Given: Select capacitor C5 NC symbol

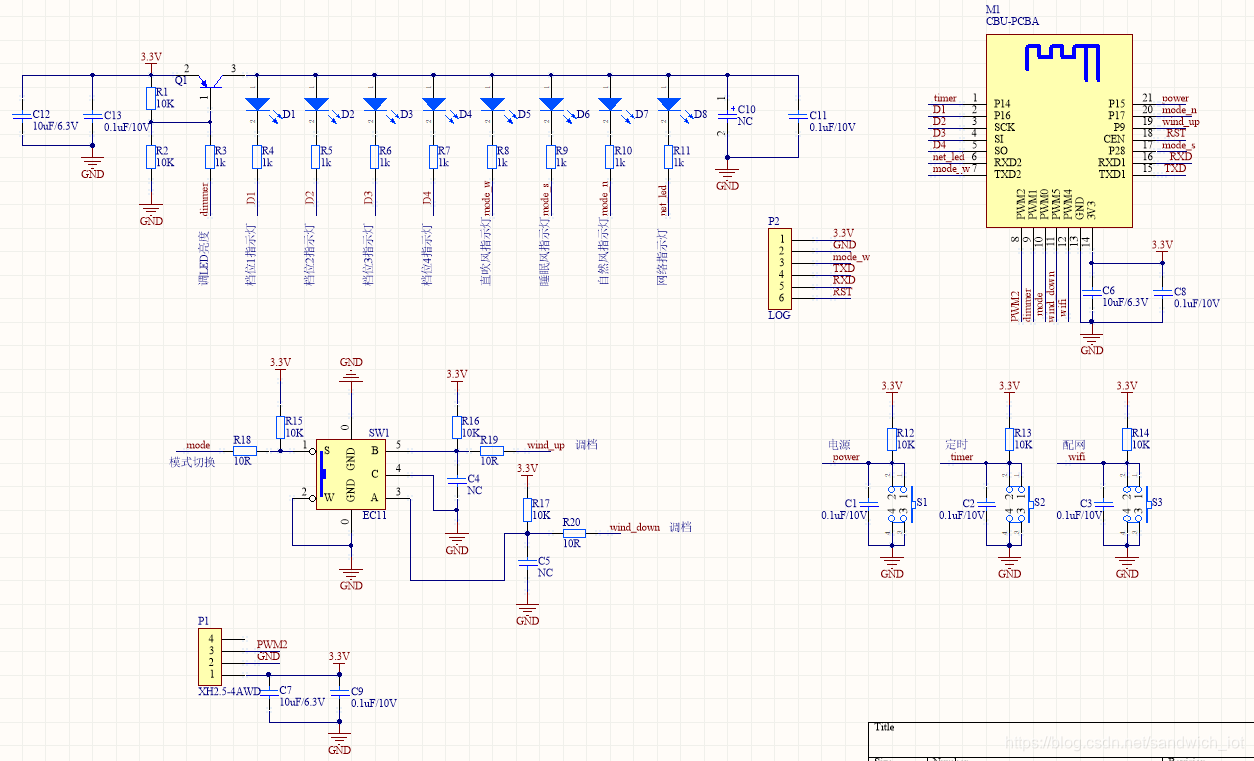Looking at the screenshot, I should pos(527,563).
